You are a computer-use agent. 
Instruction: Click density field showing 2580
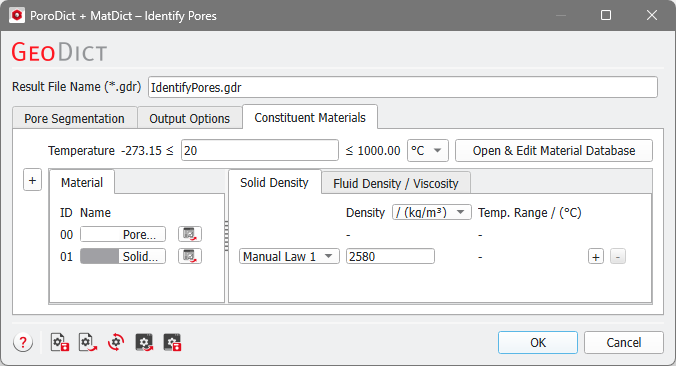point(390,257)
